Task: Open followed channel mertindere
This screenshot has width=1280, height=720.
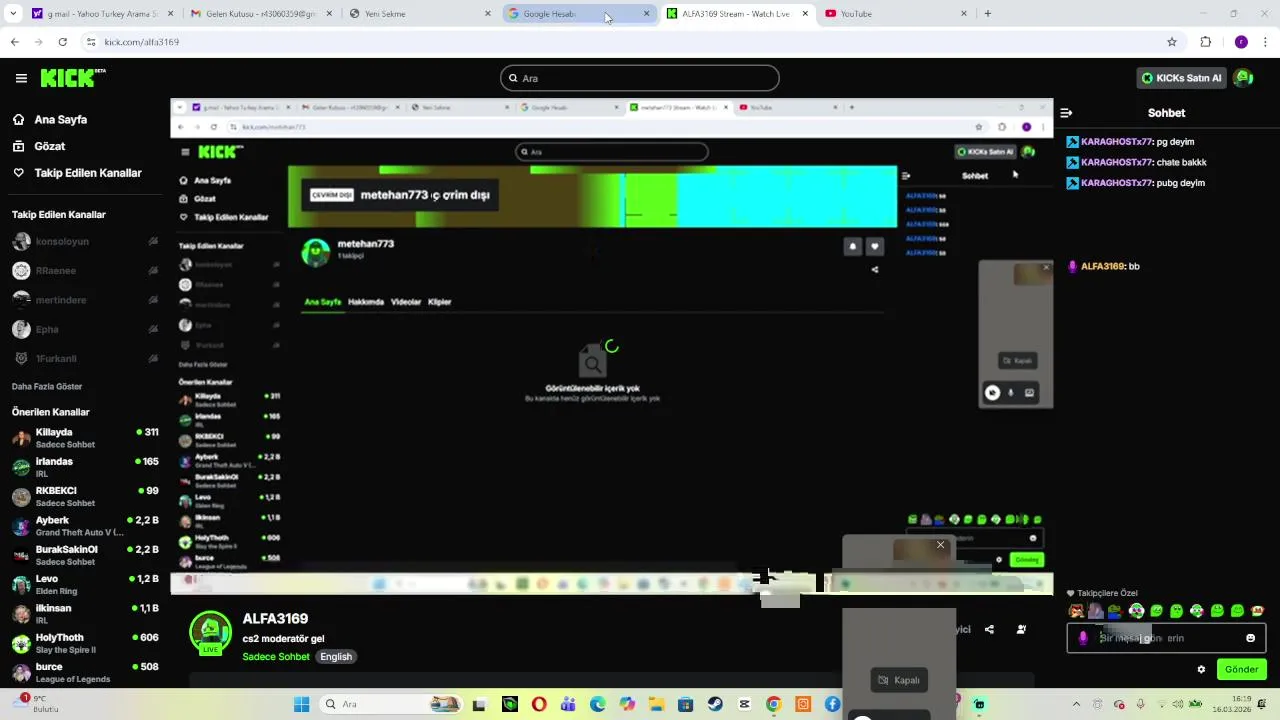Action: click(85, 300)
